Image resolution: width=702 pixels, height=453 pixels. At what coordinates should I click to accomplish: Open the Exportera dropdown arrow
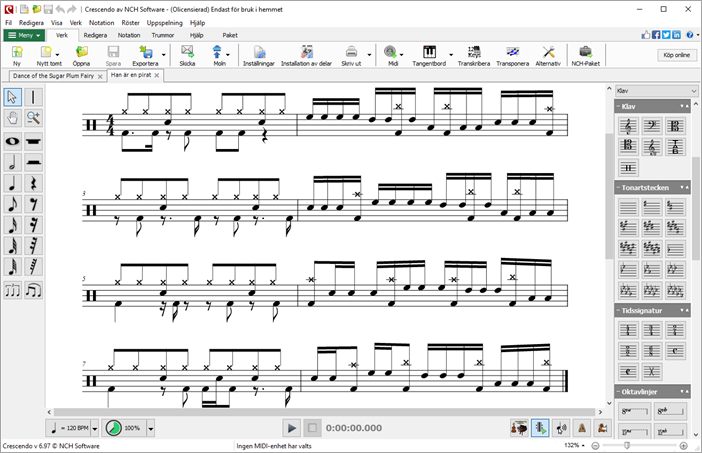pyautogui.click(x=163, y=55)
